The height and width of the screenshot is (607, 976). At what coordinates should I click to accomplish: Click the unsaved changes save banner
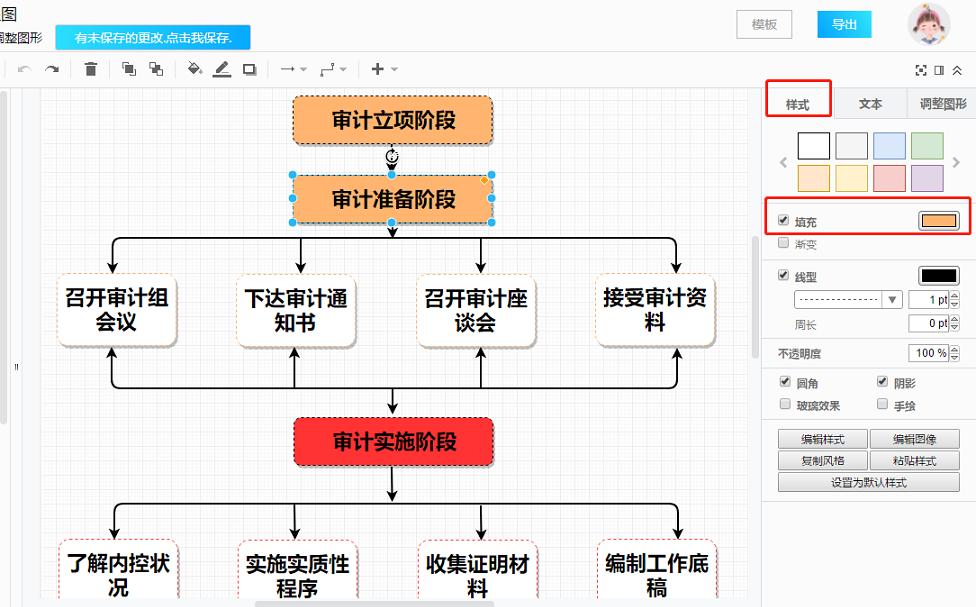pos(154,37)
